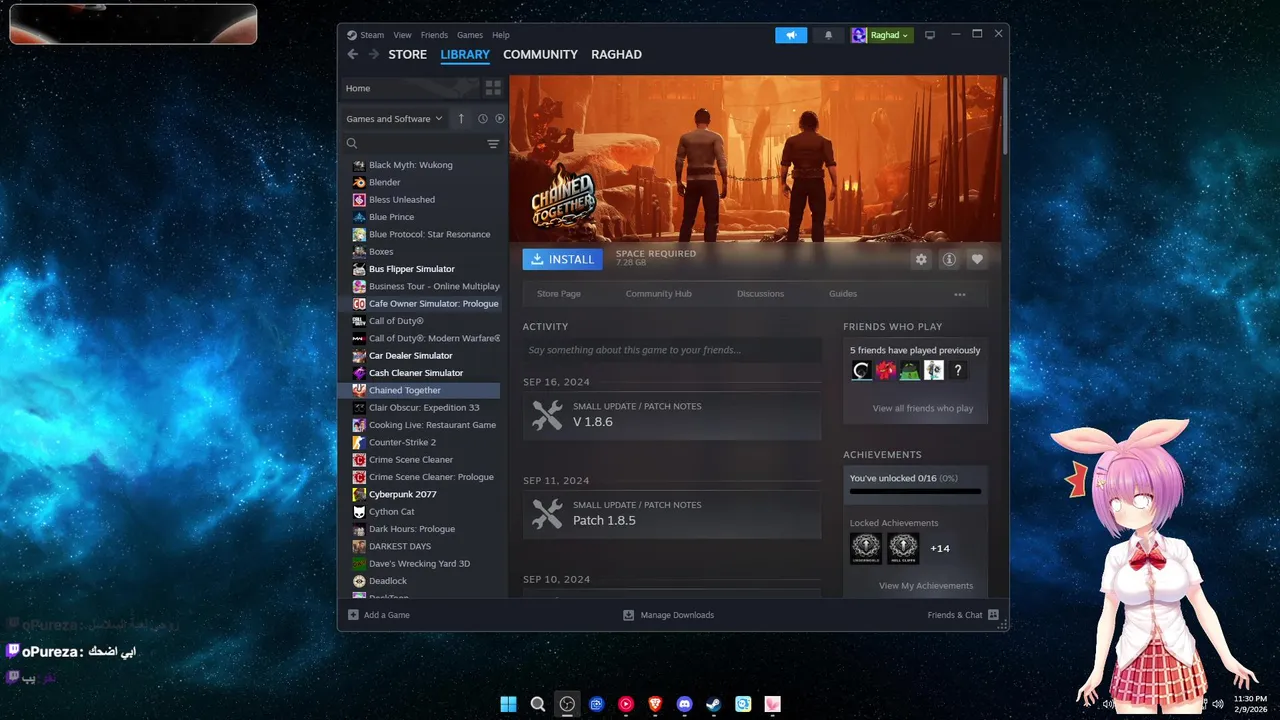1280x720 pixels.
Task: Open the Community Hub link
Action: tap(658, 294)
